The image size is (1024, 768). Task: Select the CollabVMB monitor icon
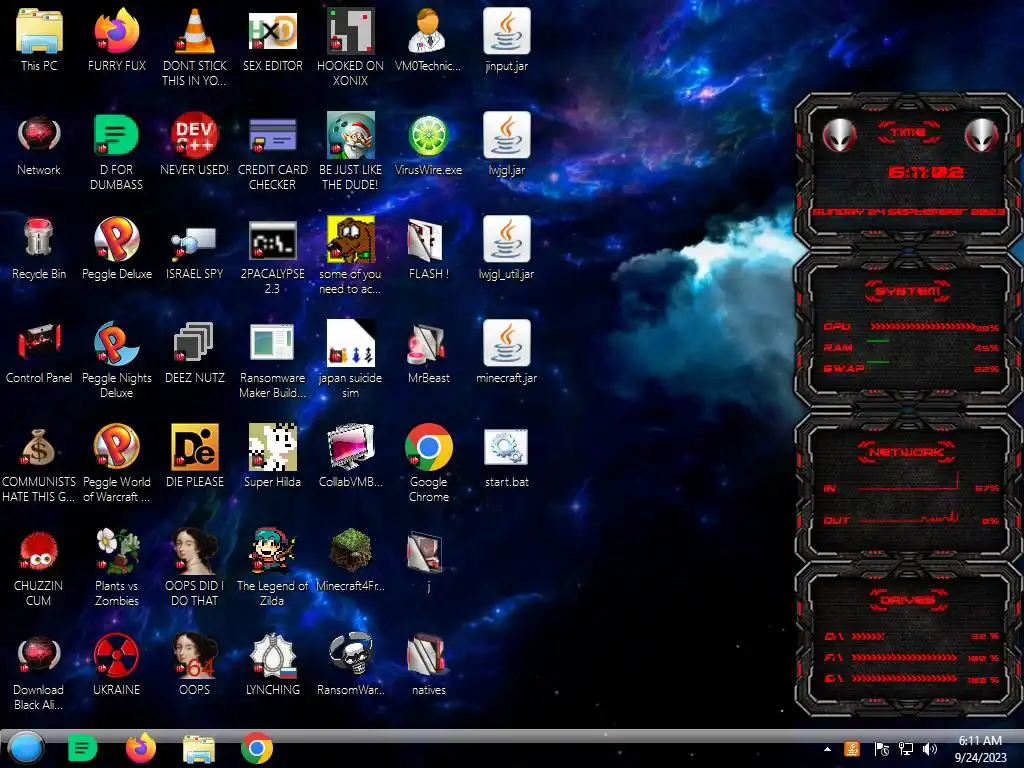(351, 447)
